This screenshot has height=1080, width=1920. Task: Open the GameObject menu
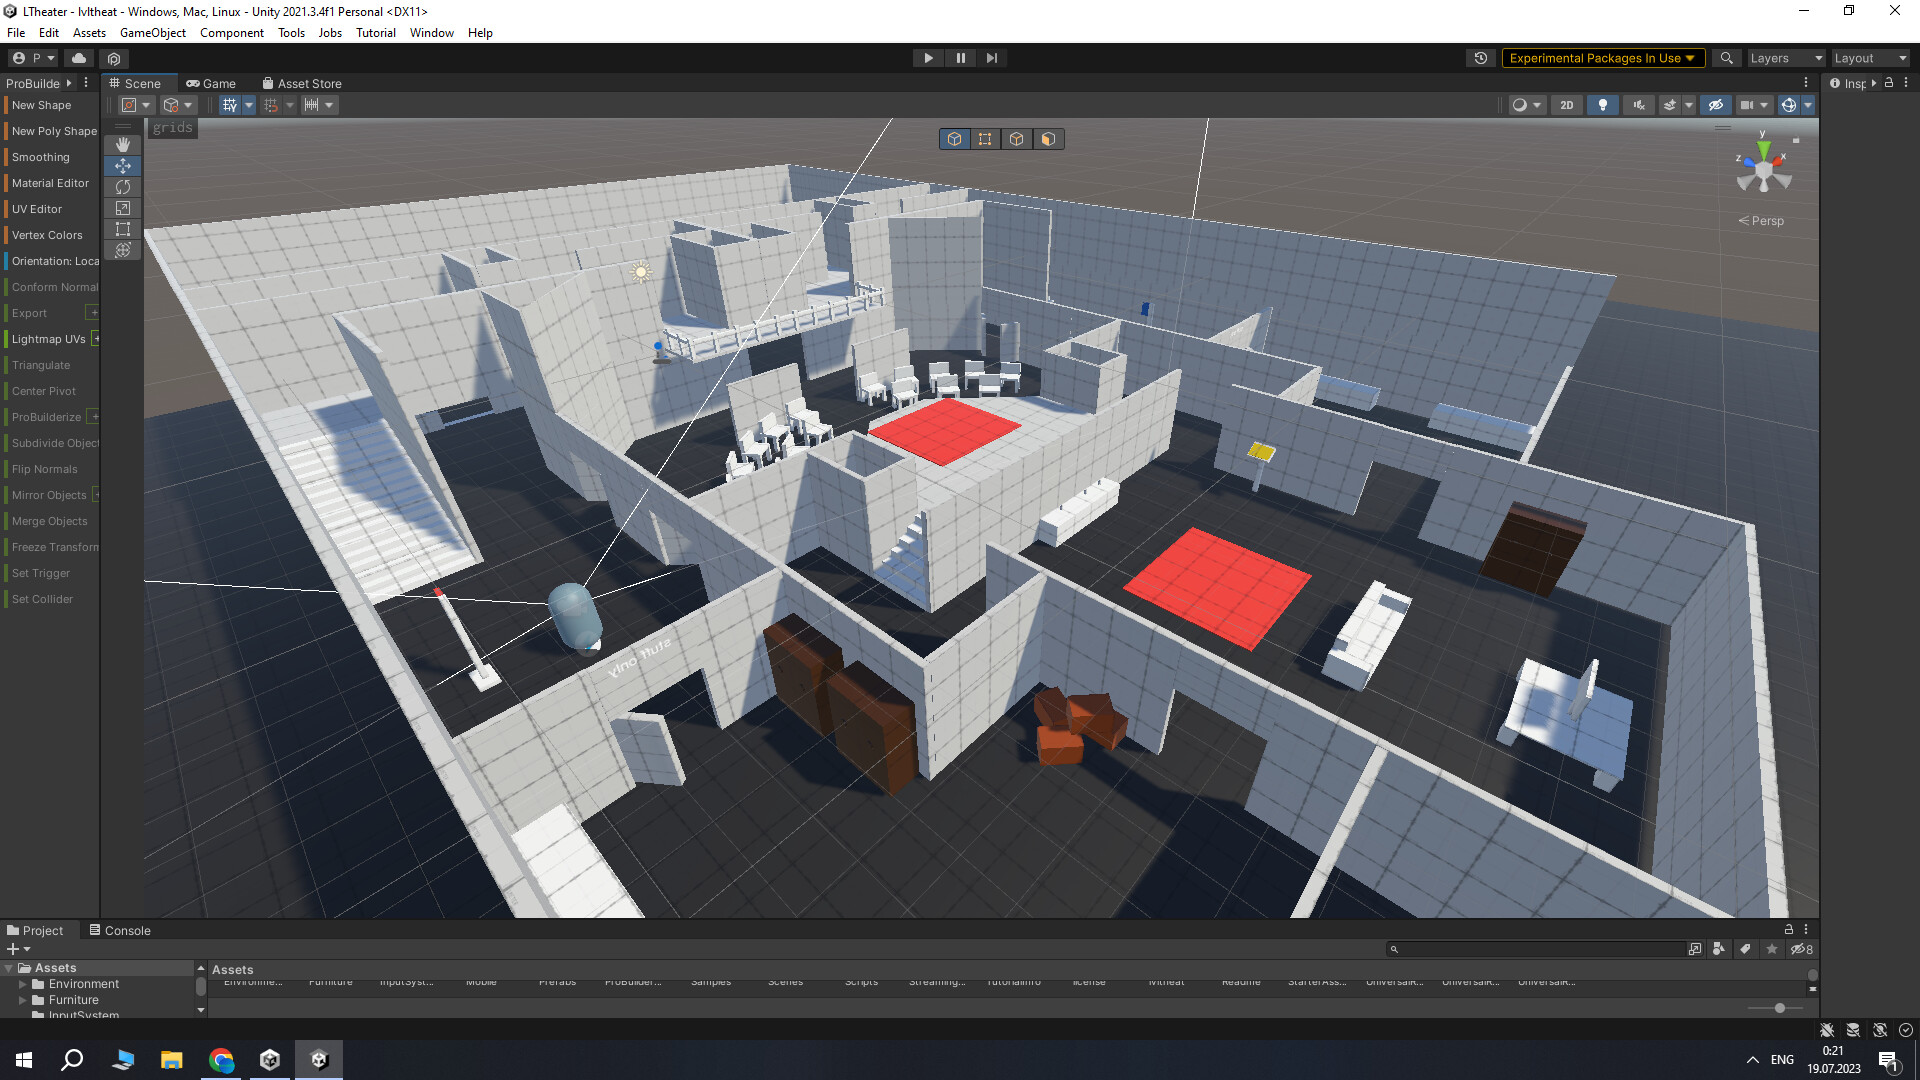(x=152, y=33)
